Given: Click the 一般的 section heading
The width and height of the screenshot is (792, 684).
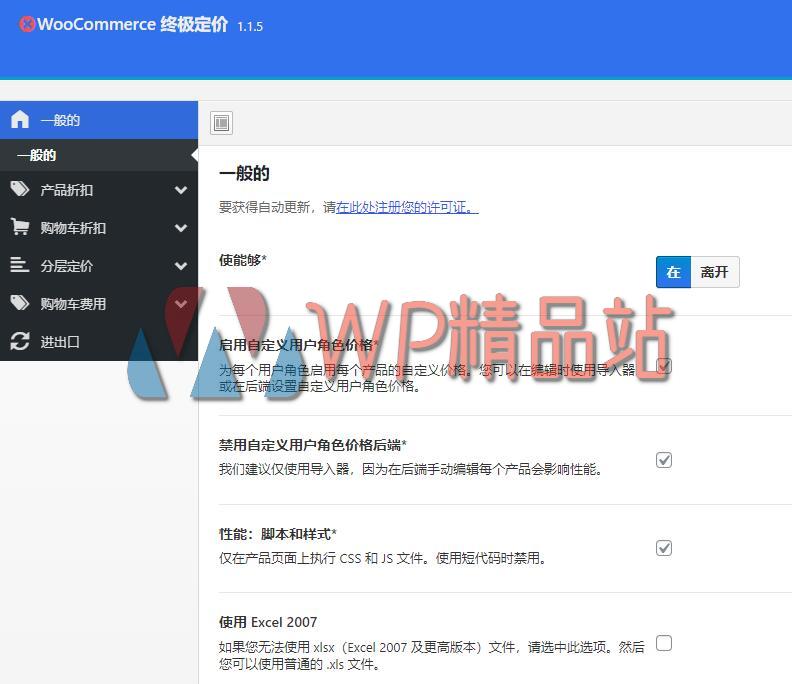Looking at the screenshot, I should point(244,173).
